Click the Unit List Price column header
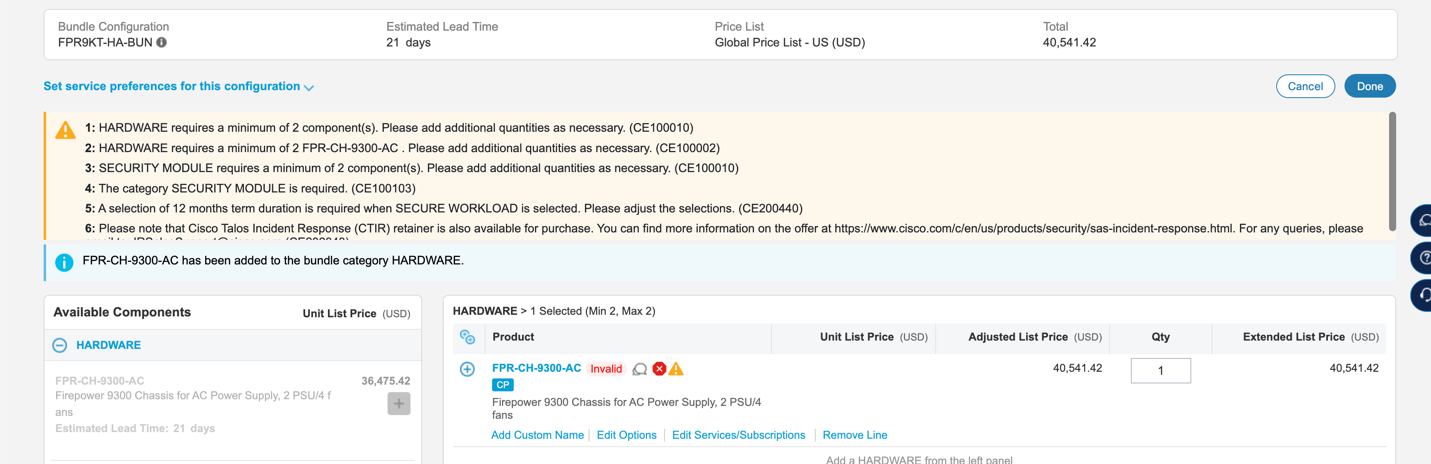 pos(873,337)
